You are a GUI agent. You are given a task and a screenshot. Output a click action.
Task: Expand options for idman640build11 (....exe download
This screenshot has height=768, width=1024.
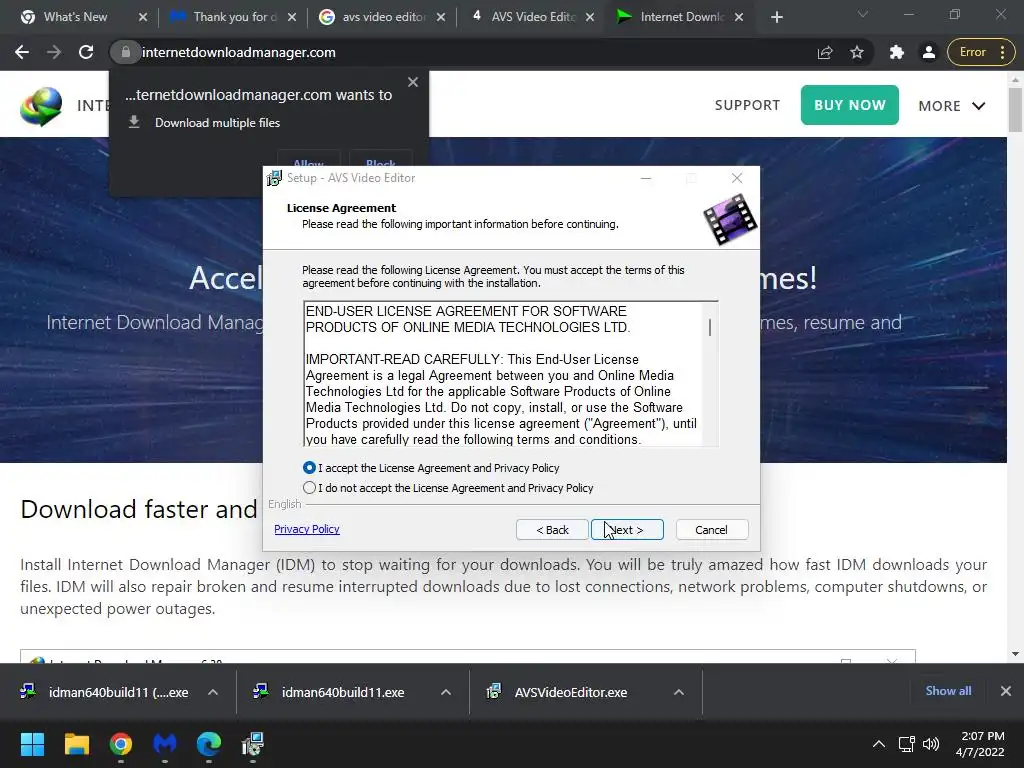click(x=213, y=692)
